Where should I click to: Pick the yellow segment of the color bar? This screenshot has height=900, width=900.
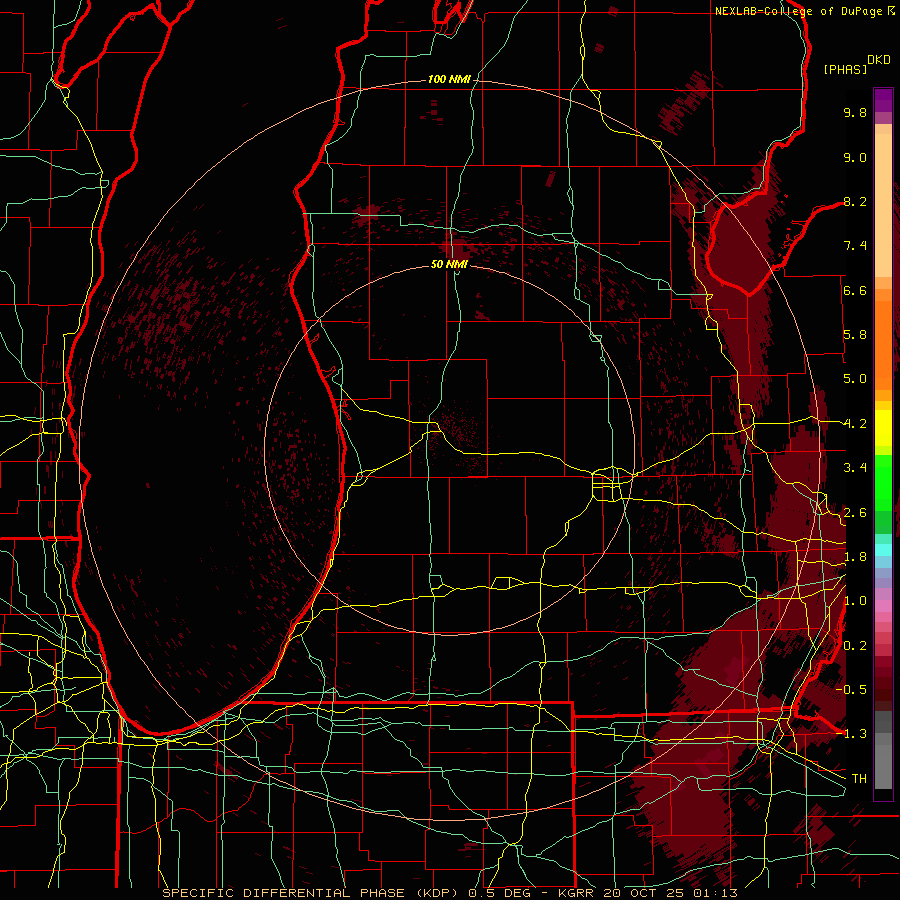(883, 428)
